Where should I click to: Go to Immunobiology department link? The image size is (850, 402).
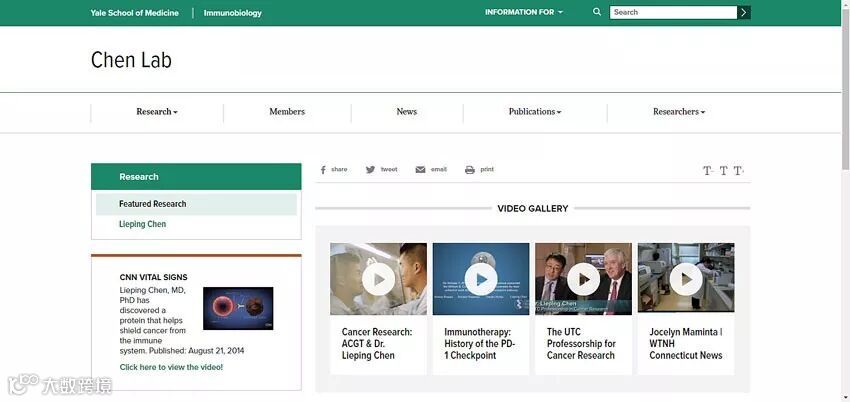pos(233,12)
